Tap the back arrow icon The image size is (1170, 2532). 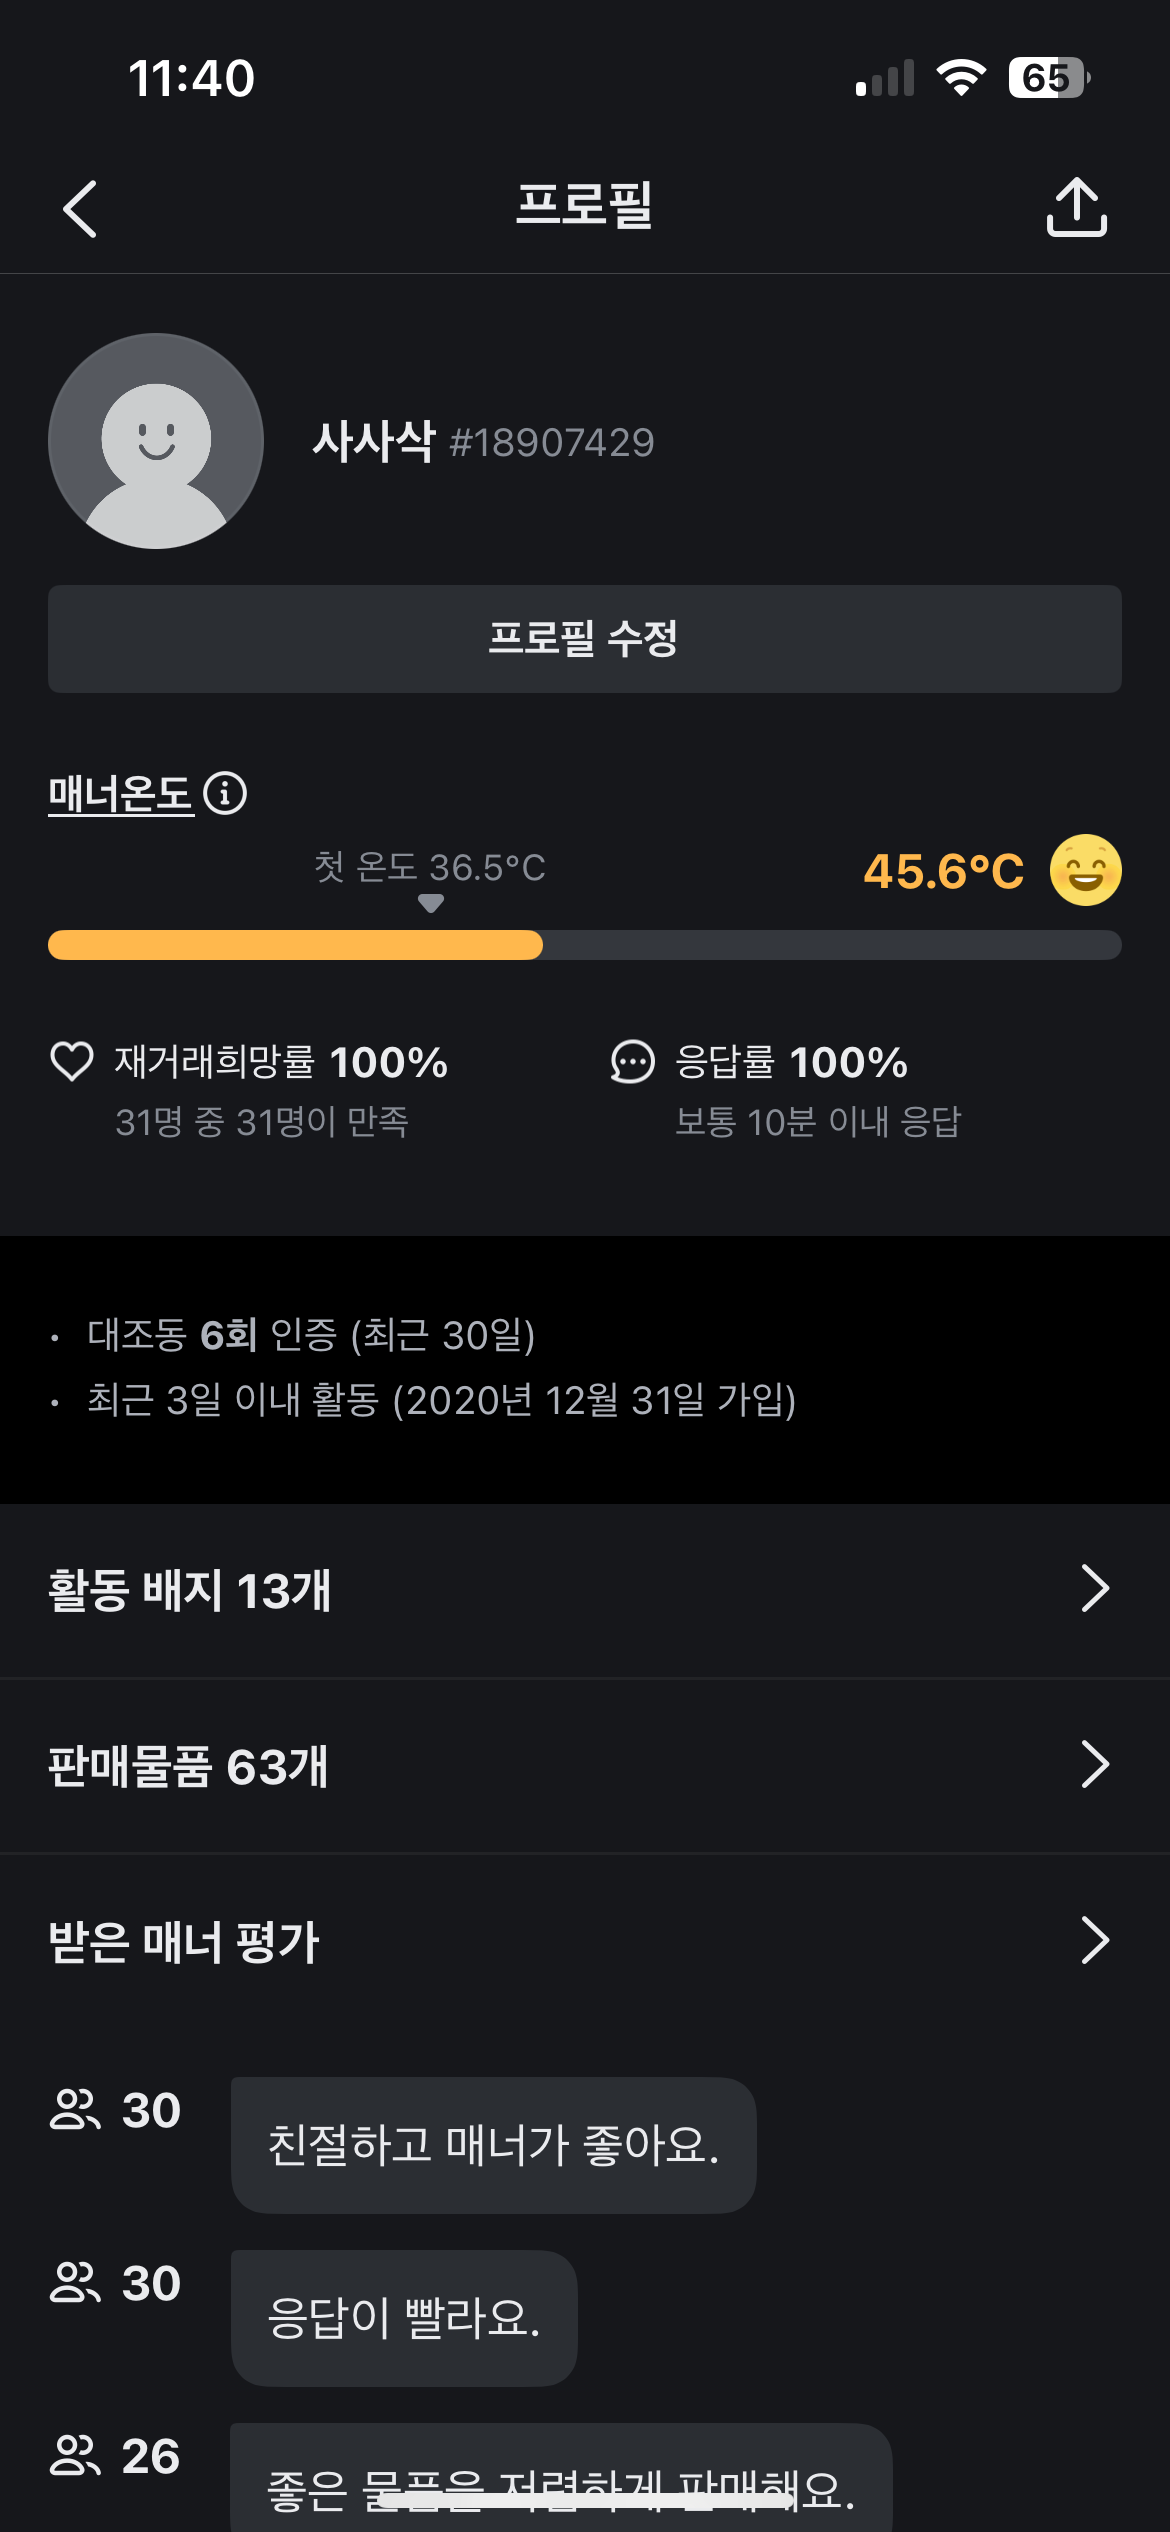[x=80, y=208]
